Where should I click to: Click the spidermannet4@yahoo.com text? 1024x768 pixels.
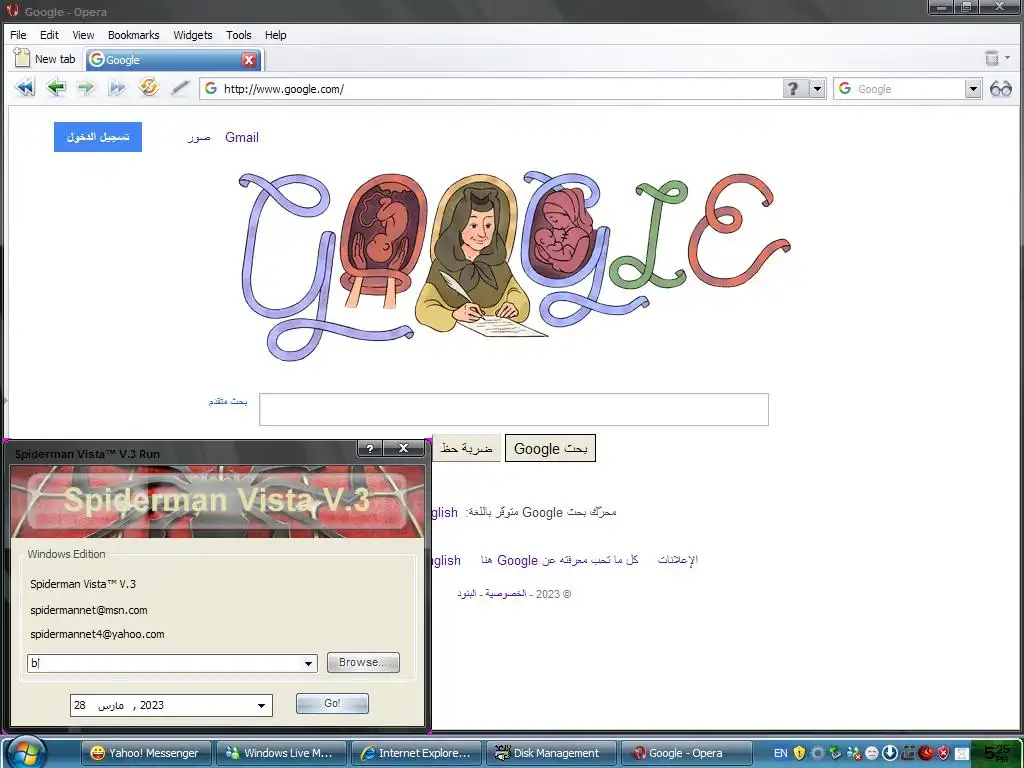(97, 634)
